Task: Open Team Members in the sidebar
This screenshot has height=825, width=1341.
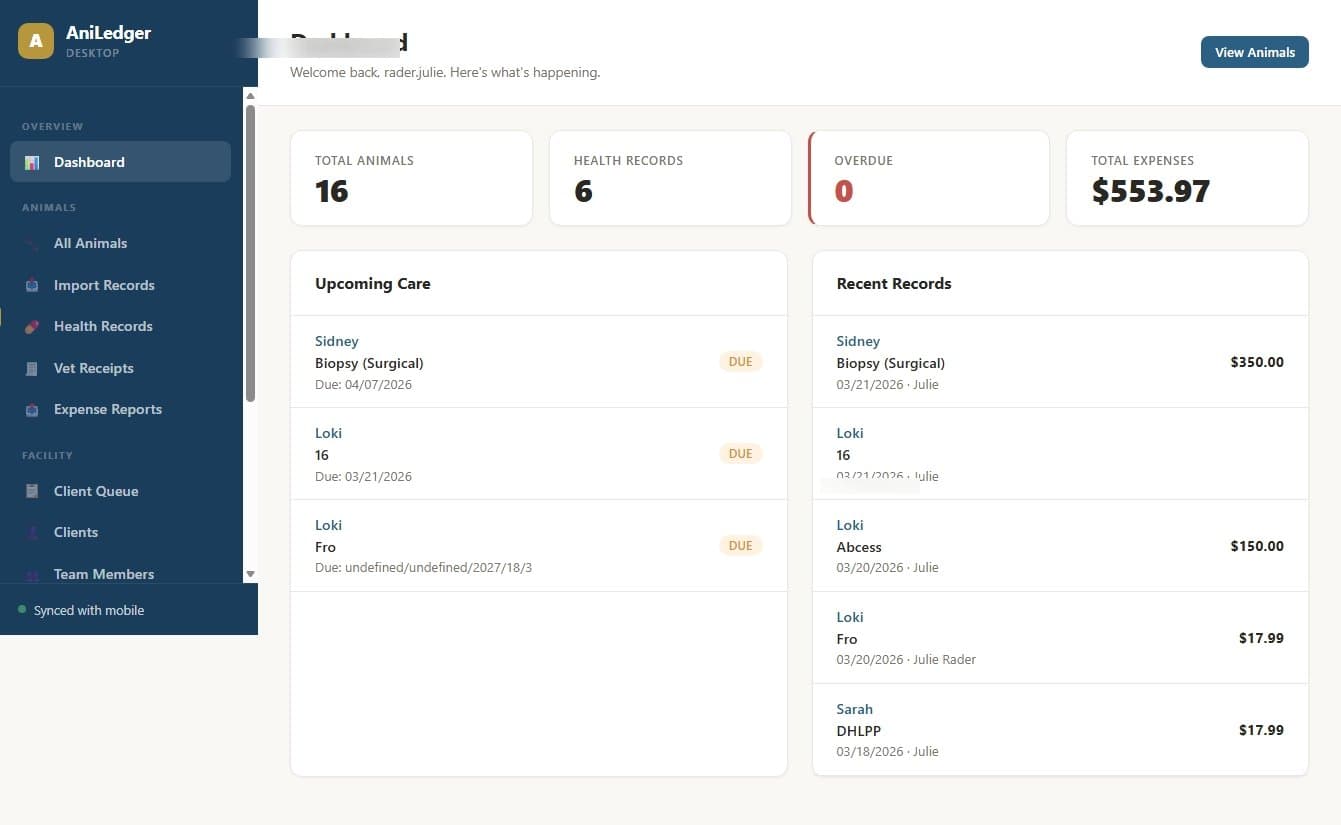Action: click(104, 574)
